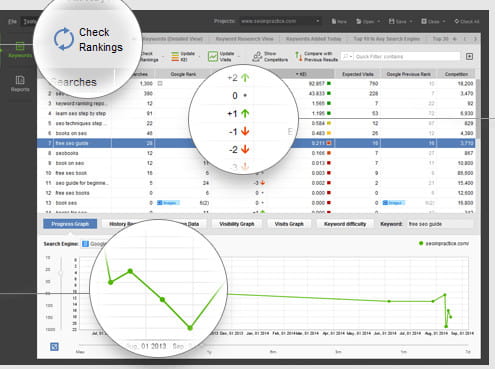Click the Keyword field showing free seo guide
The height and width of the screenshot is (369, 495).
pyautogui.click(x=440, y=224)
